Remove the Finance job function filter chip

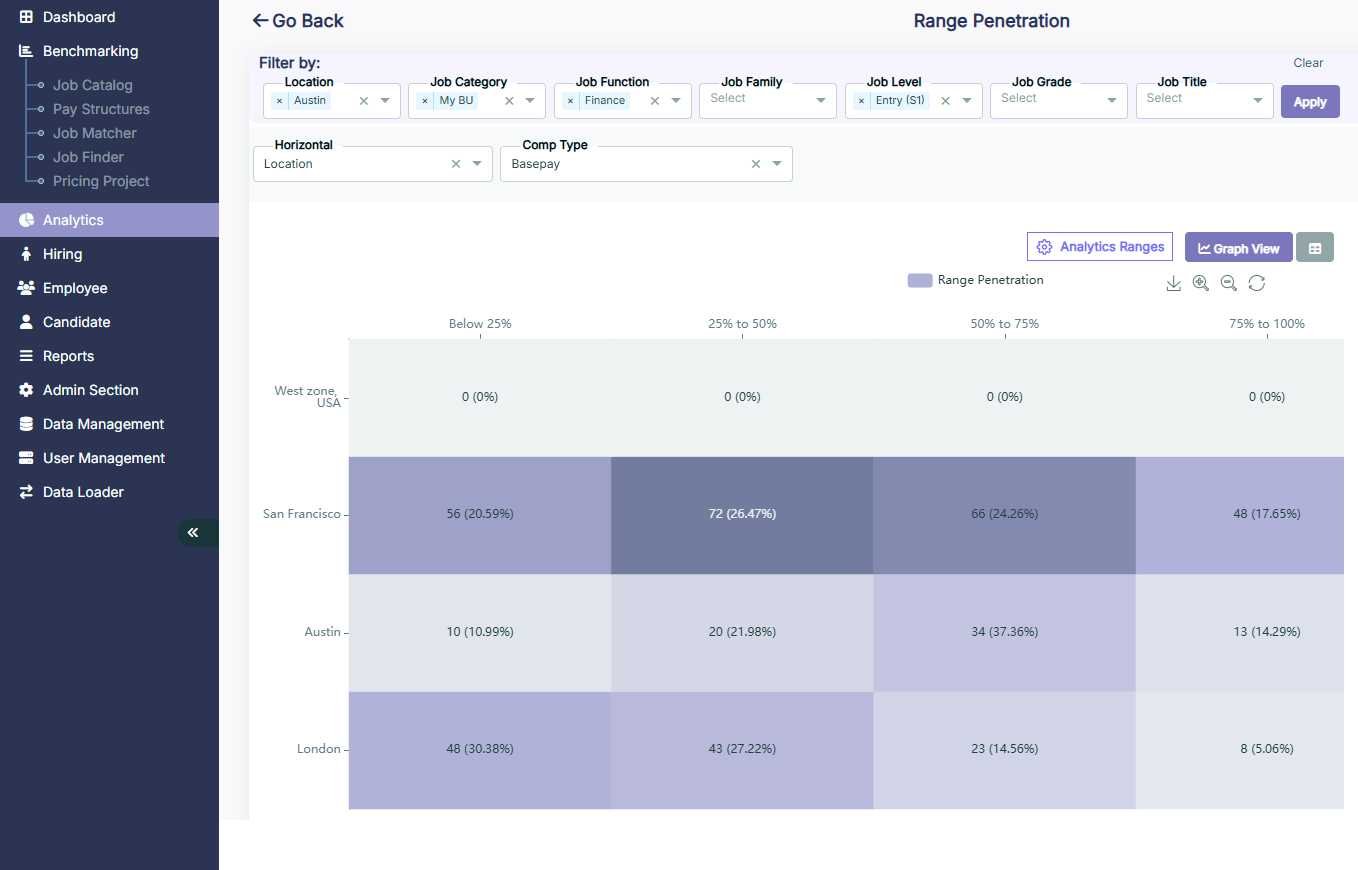571,100
